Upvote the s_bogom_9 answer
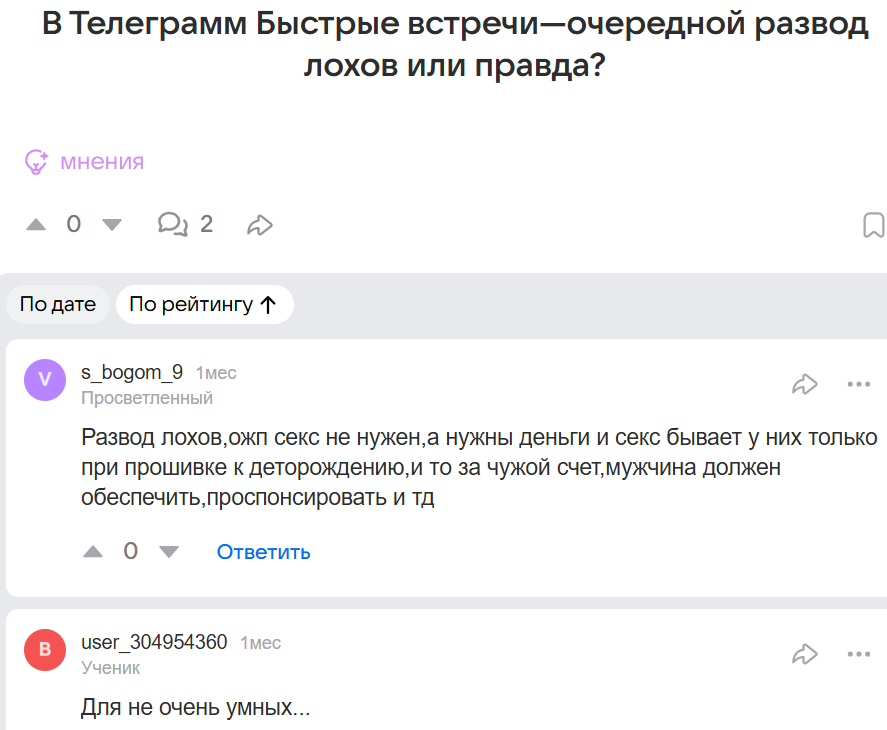Image resolution: width=887 pixels, height=730 pixels. (93, 551)
